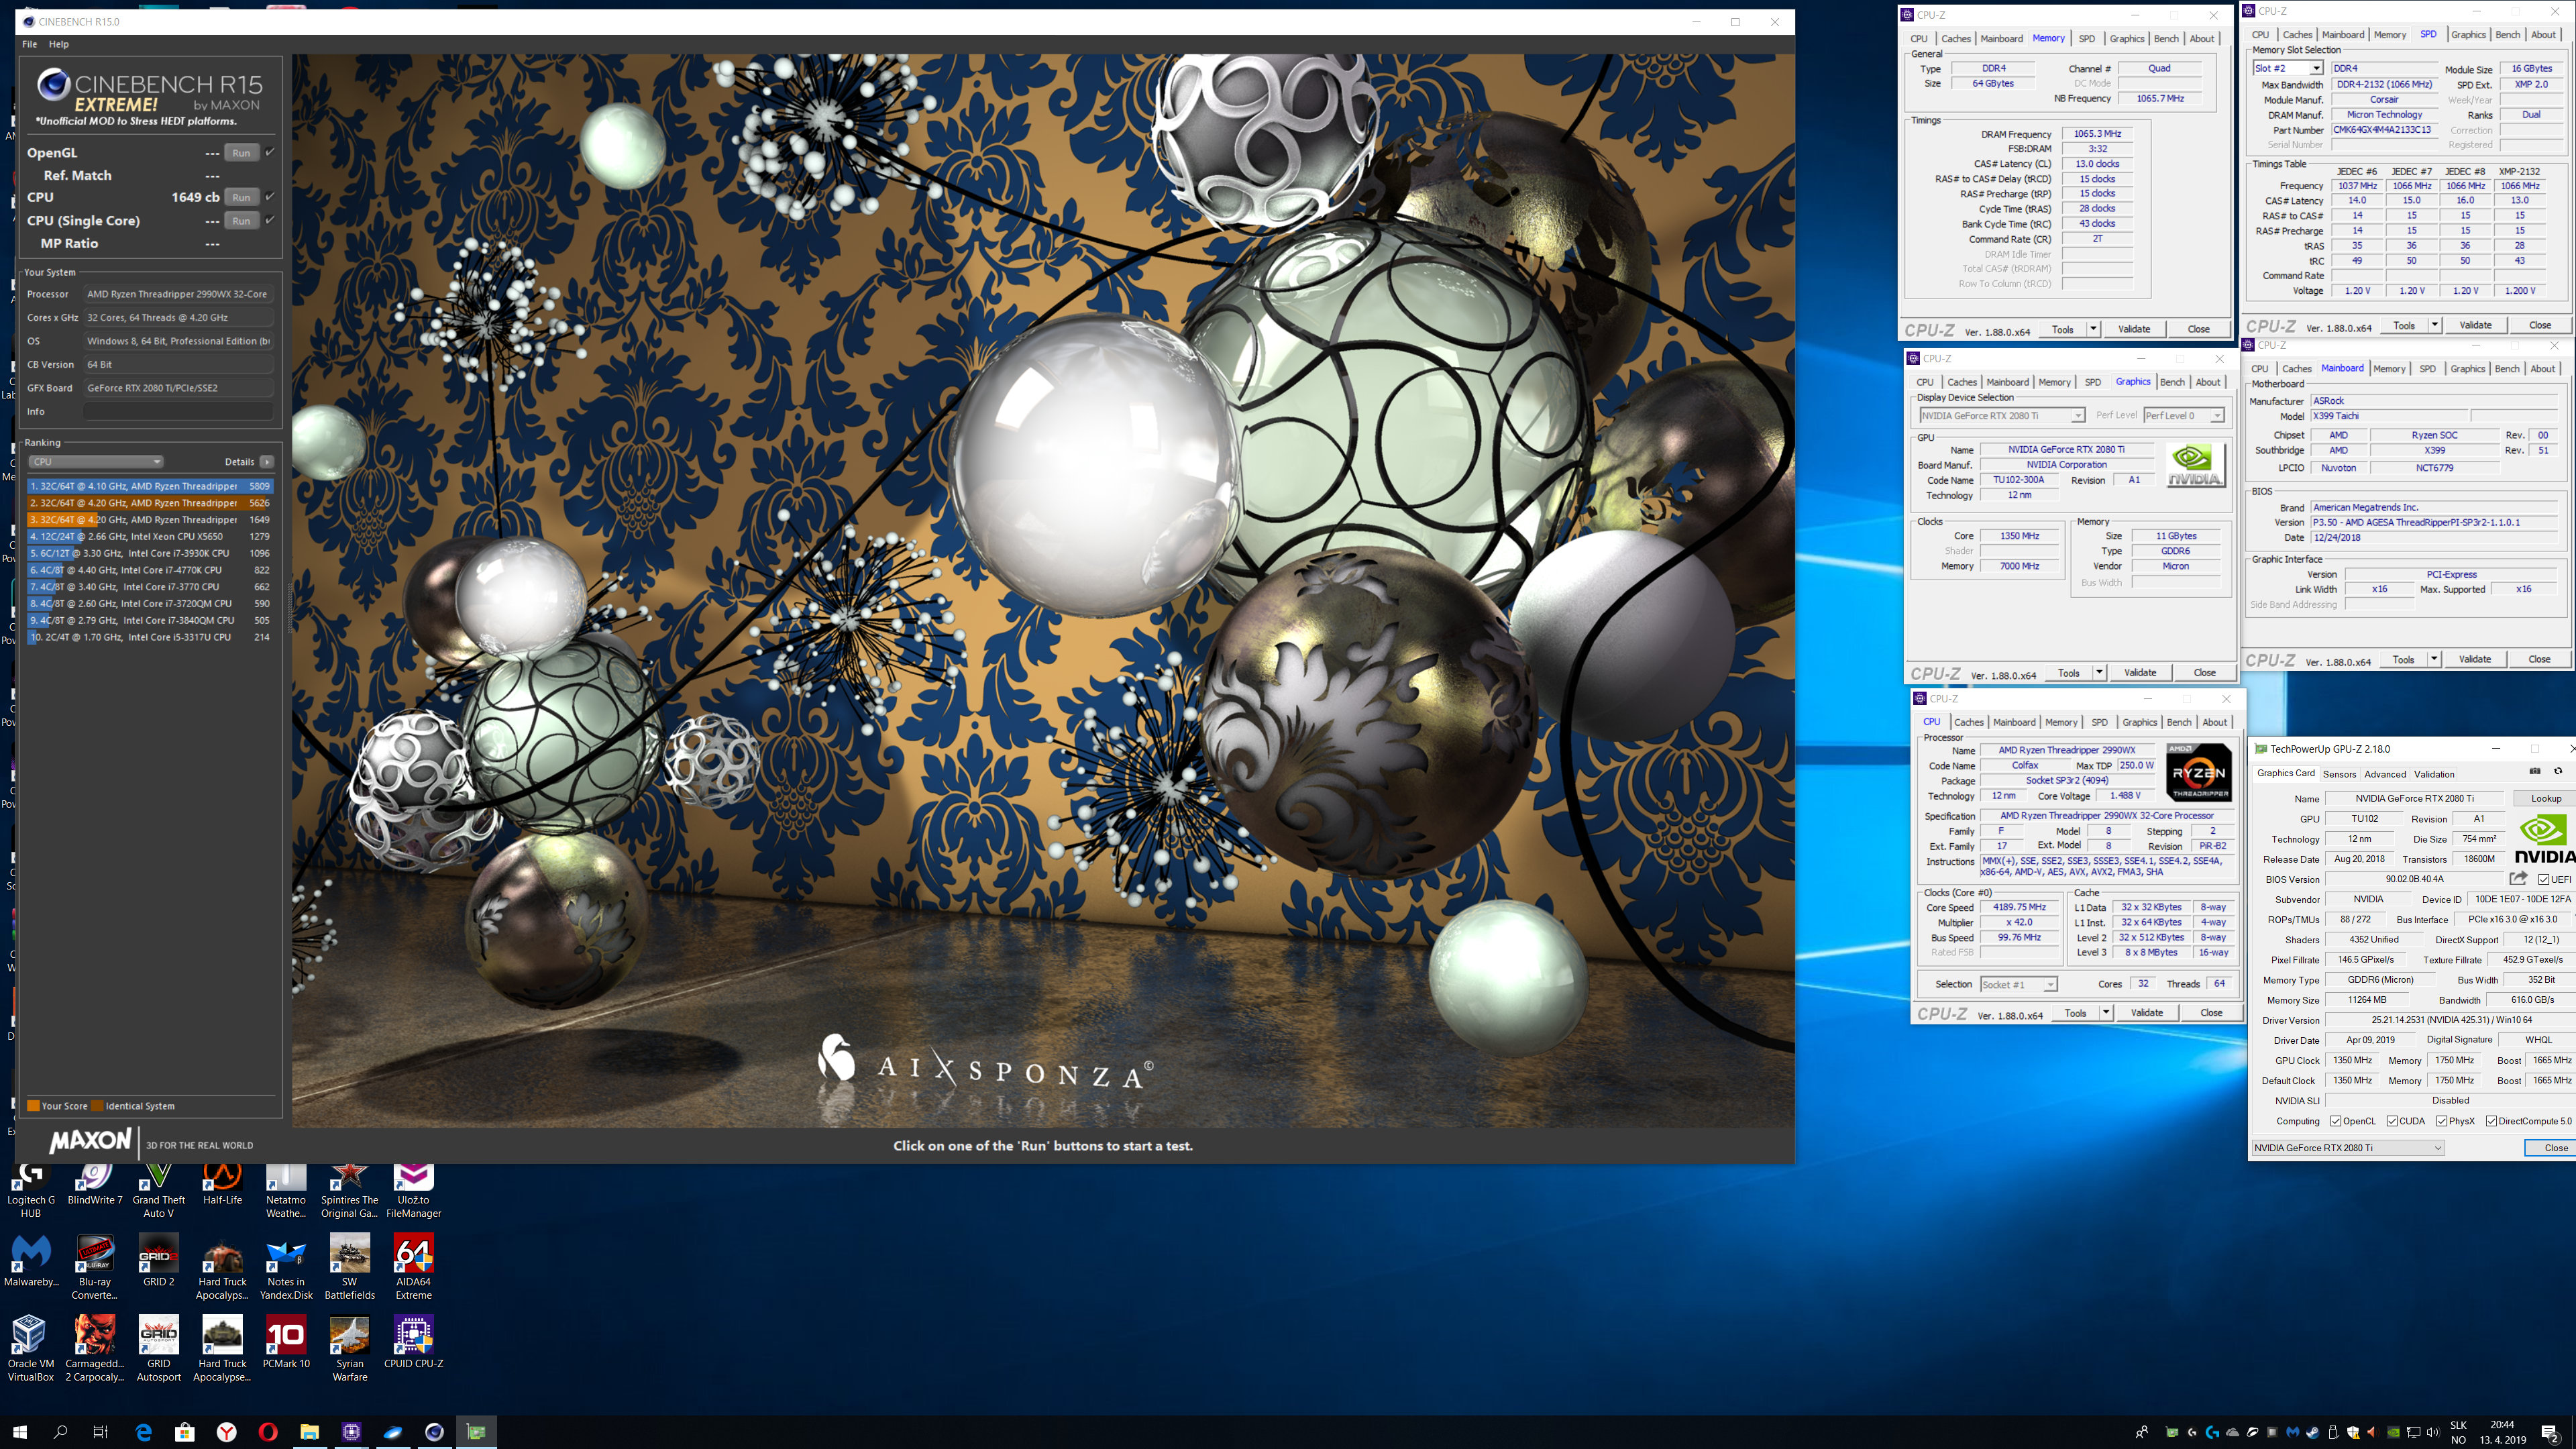Screen dimensions: 2576x1449
Task: Open Perf Level dropdown in CPU-Z Graphics
Action: [x=2183, y=415]
